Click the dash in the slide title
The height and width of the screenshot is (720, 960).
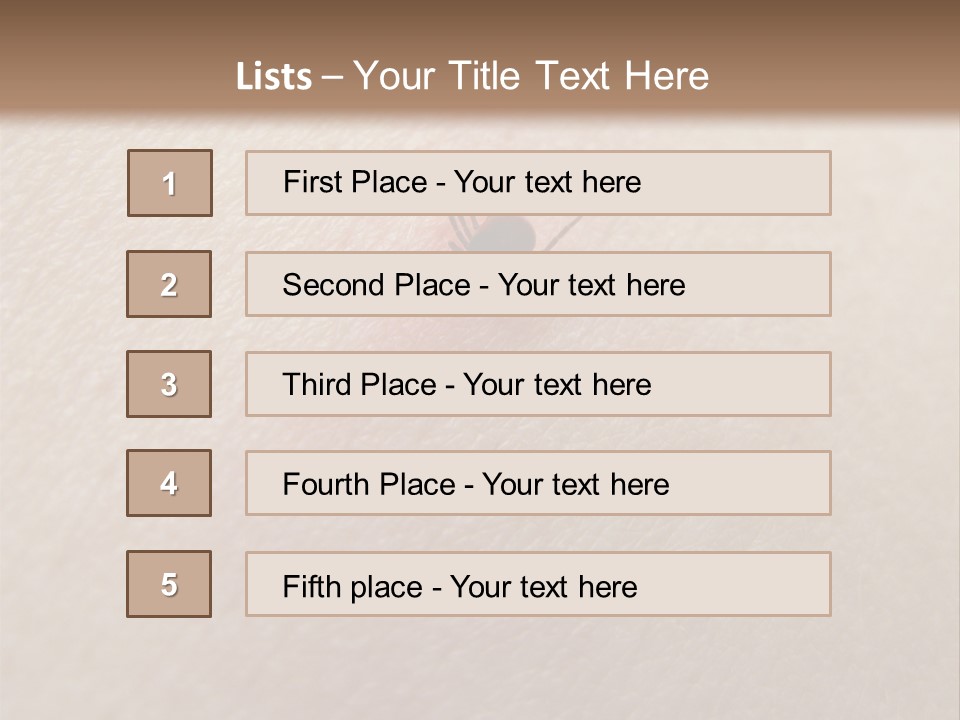click(332, 77)
